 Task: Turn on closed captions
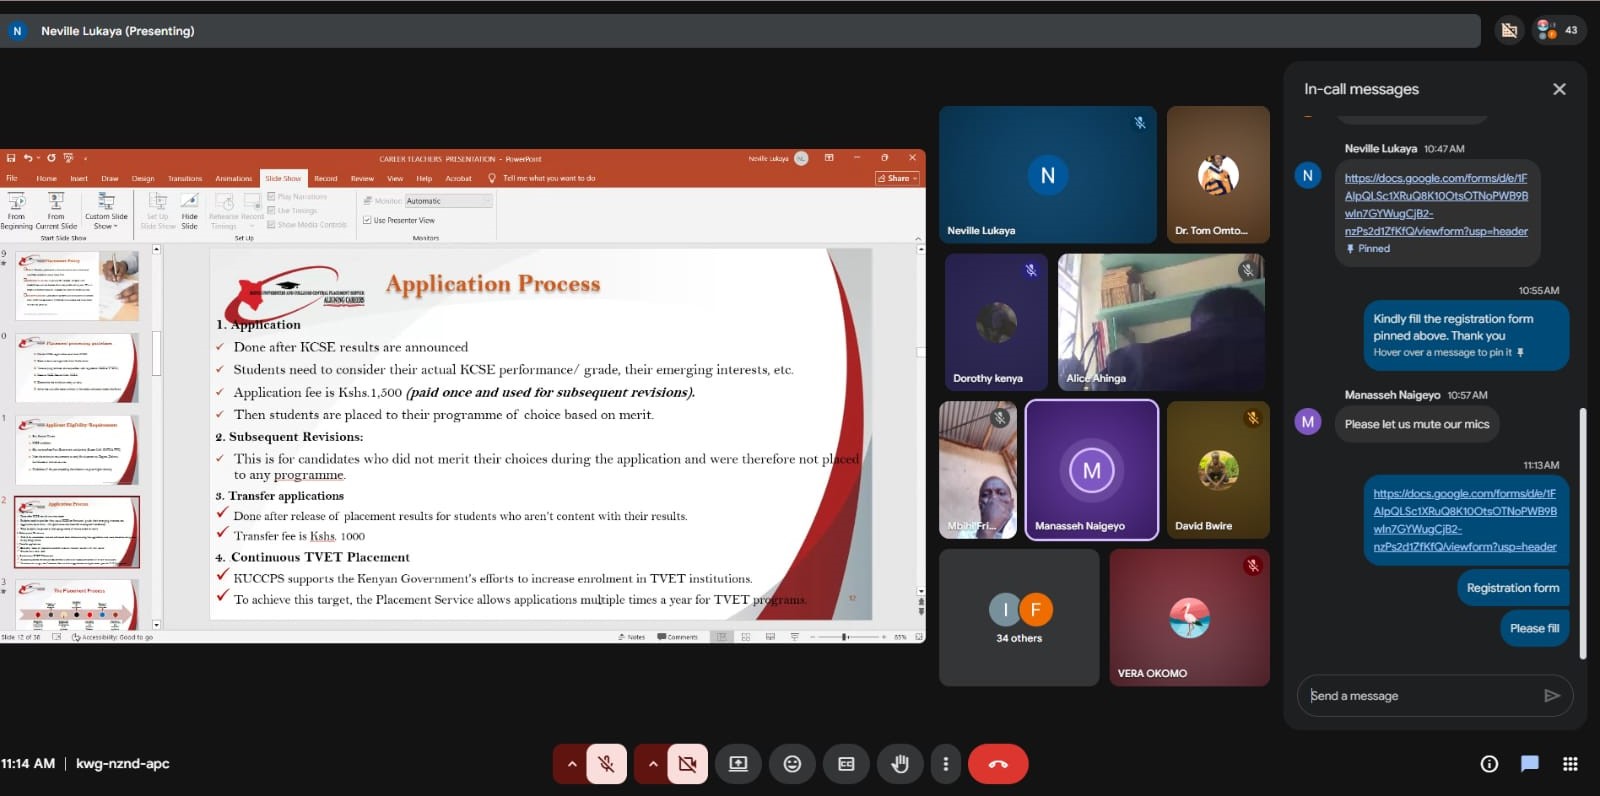click(x=846, y=764)
